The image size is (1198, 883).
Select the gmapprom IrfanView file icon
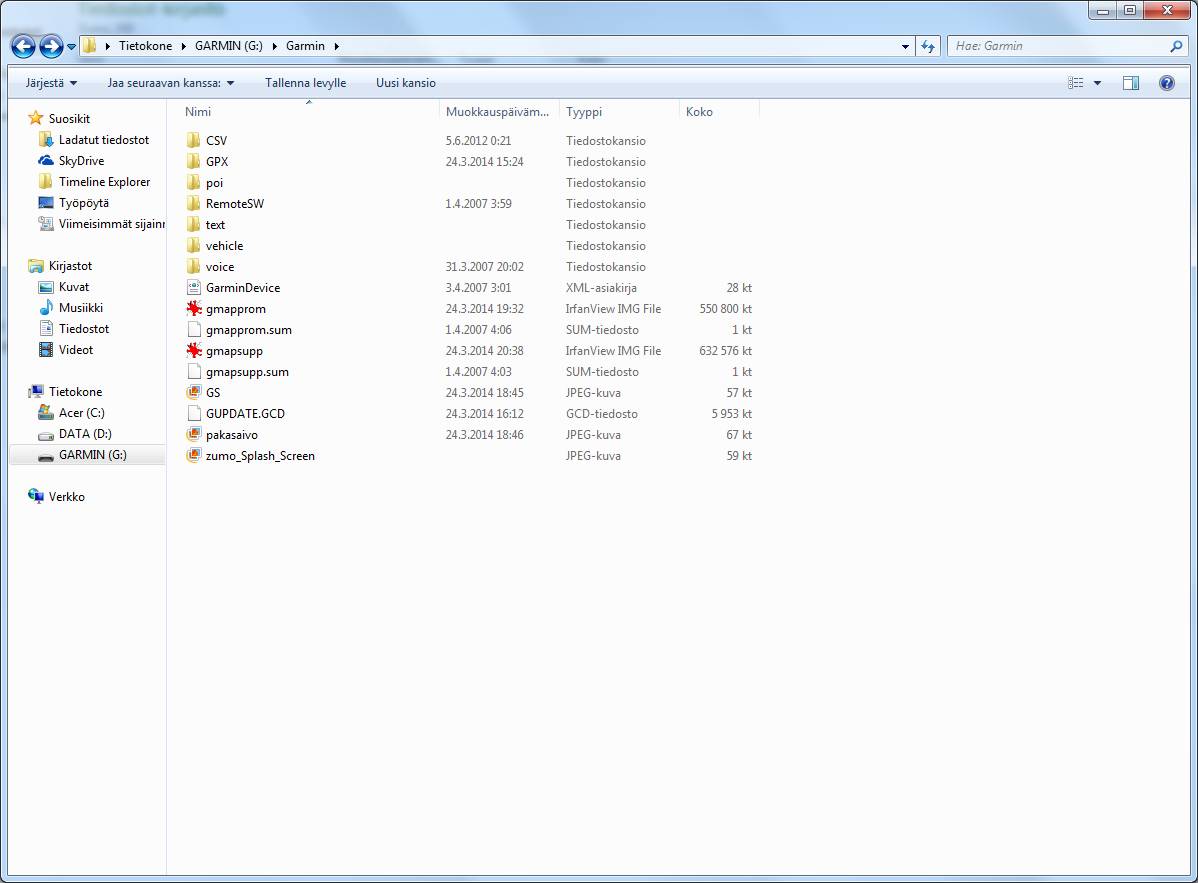(194, 309)
